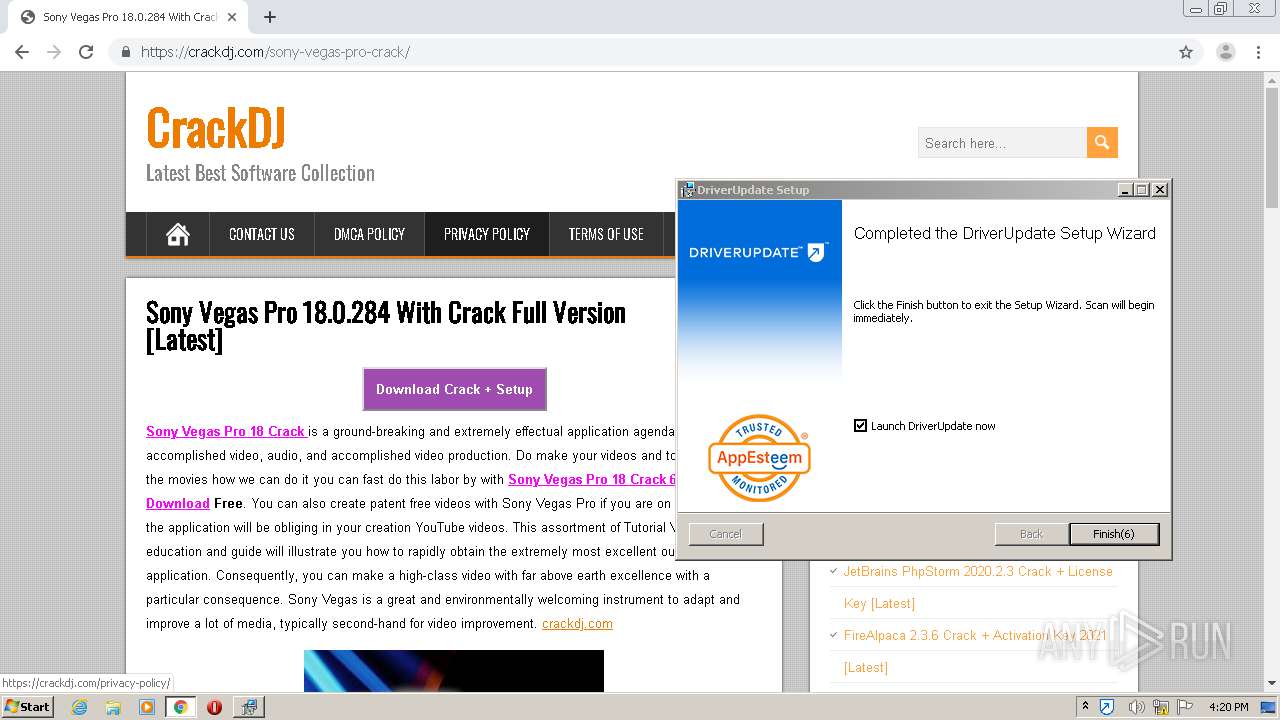Click the 4:20 PM system clock
Viewport: 1280px width, 720px height.
tap(1228, 707)
